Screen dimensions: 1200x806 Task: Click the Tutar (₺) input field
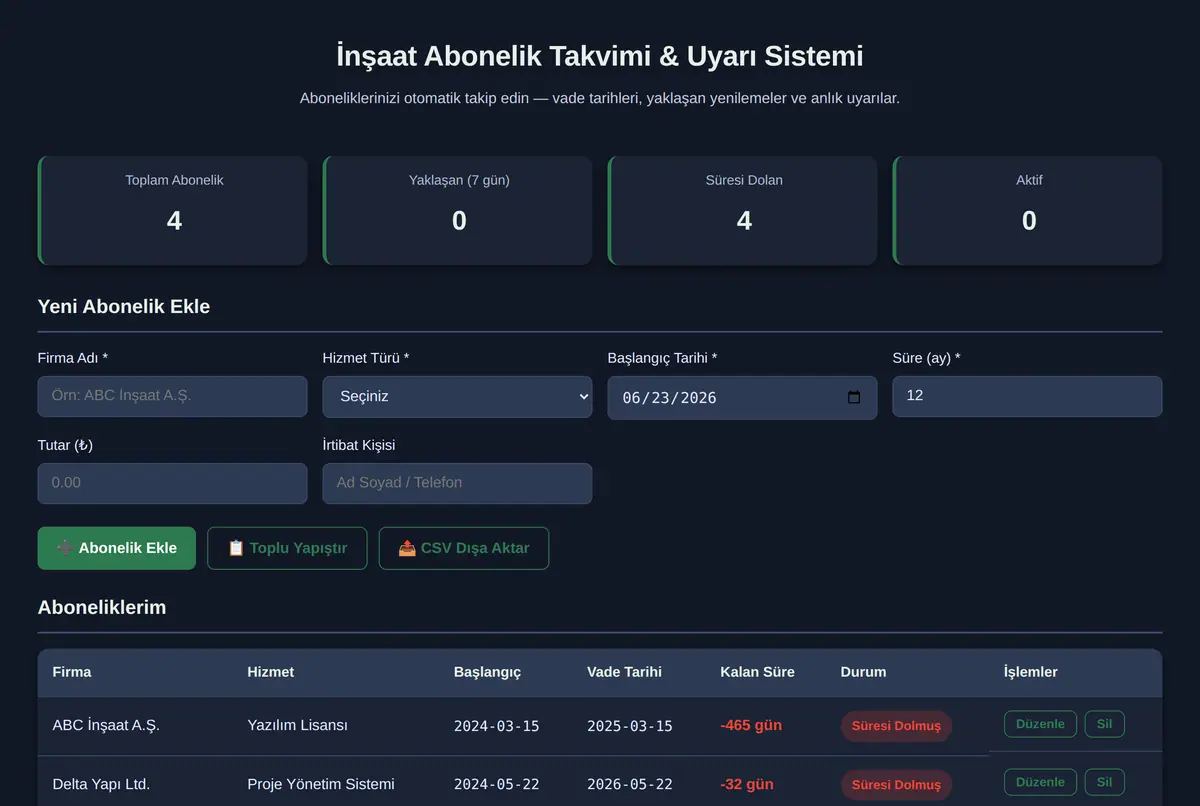(172, 483)
